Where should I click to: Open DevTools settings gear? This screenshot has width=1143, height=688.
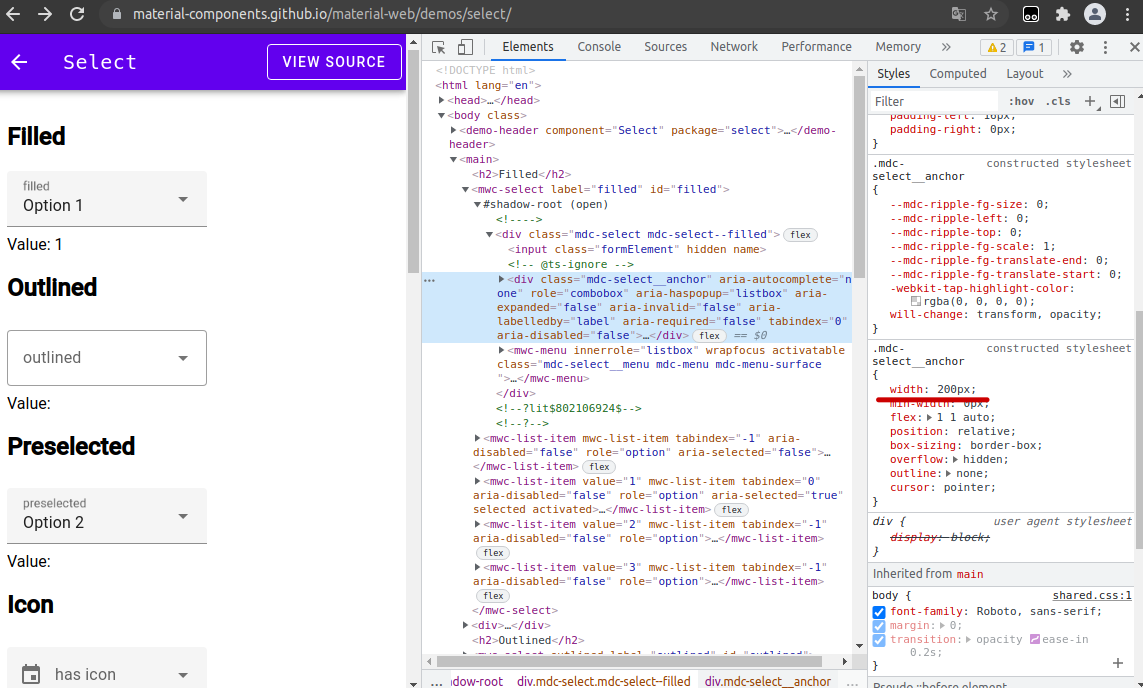coord(1077,47)
